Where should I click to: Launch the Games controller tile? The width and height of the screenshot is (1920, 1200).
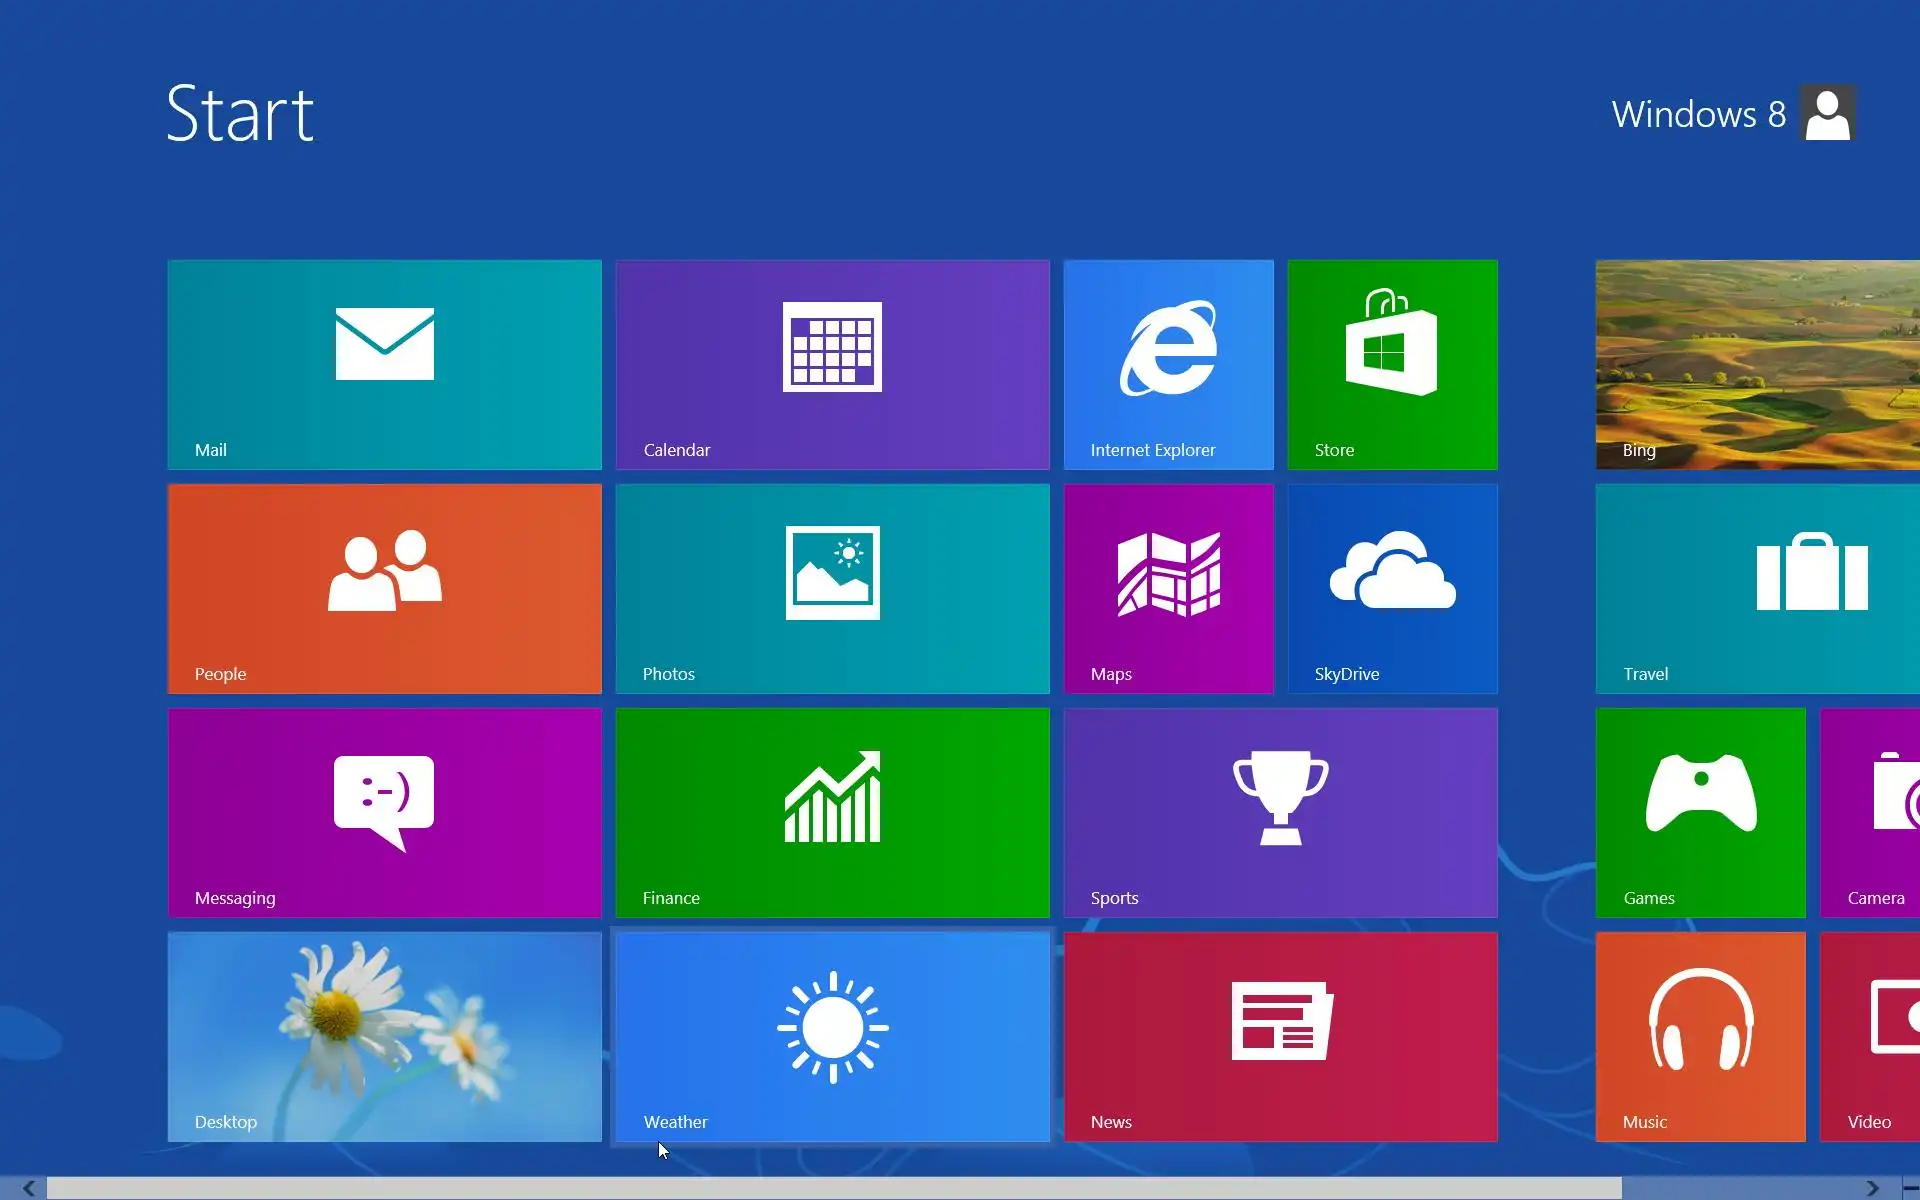(1700, 812)
